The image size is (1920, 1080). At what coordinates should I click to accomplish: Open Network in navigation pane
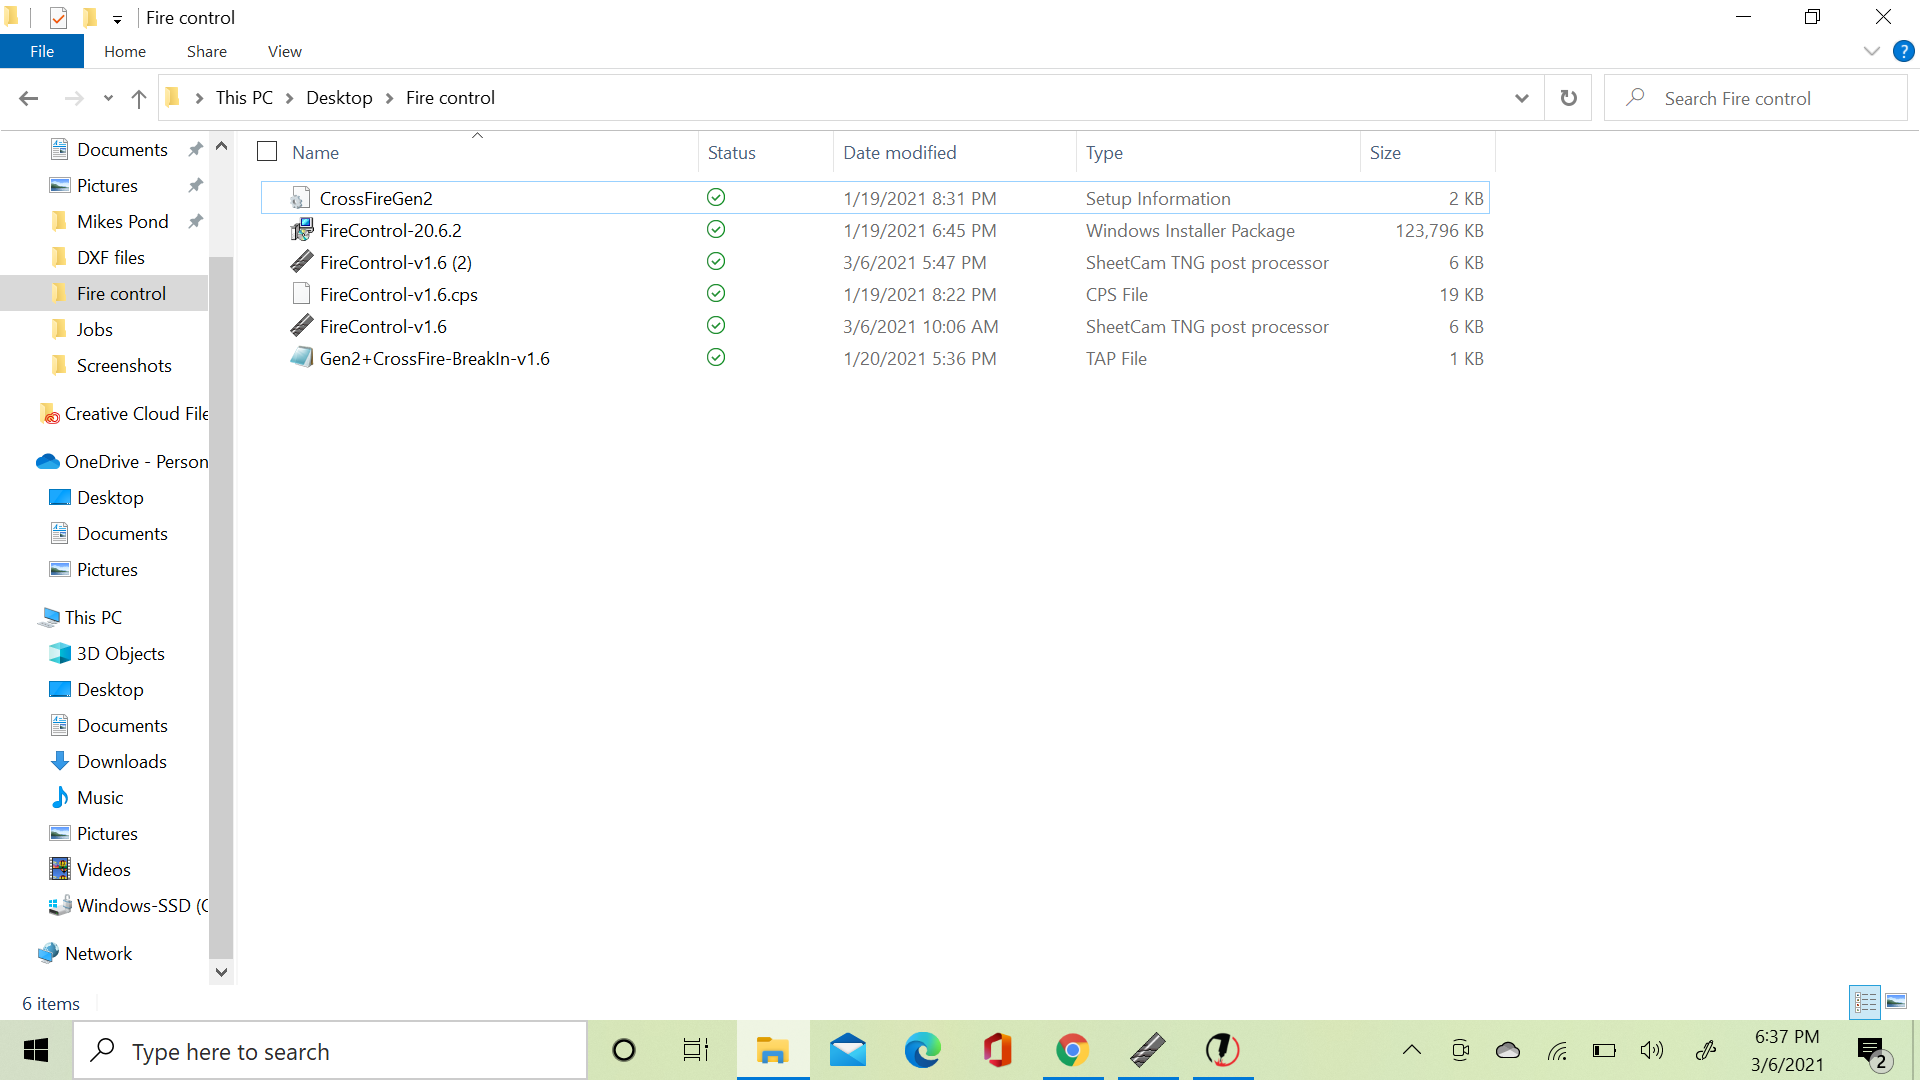click(98, 953)
